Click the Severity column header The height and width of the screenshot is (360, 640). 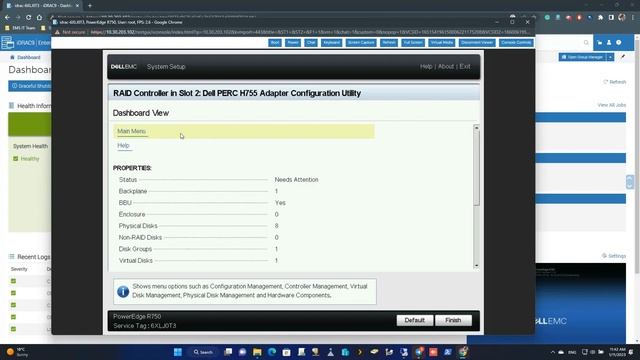19,269
